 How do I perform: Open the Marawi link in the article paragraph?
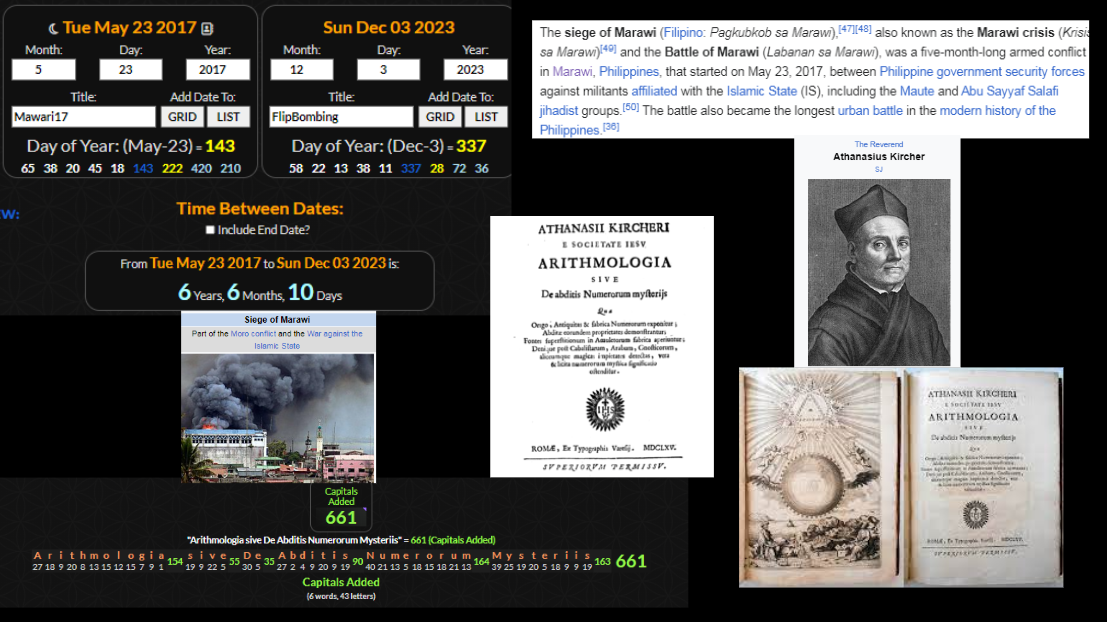click(573, 71)
